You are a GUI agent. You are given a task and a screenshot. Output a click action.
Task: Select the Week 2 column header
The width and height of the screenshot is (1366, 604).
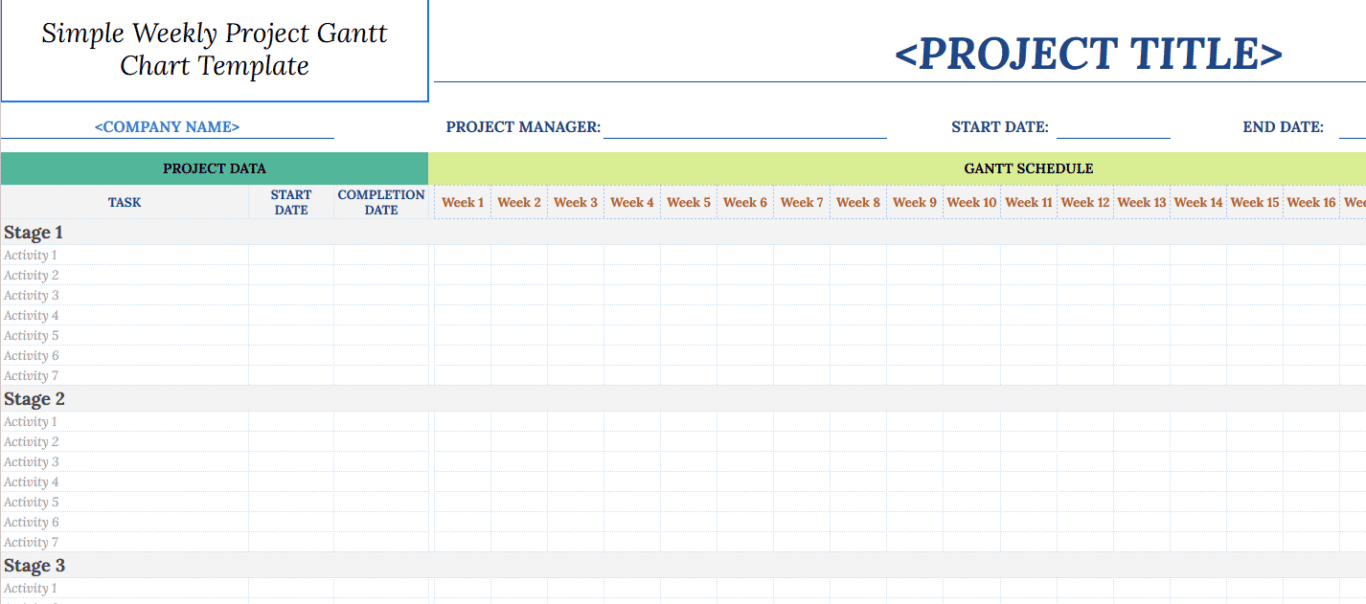[519, 202]
